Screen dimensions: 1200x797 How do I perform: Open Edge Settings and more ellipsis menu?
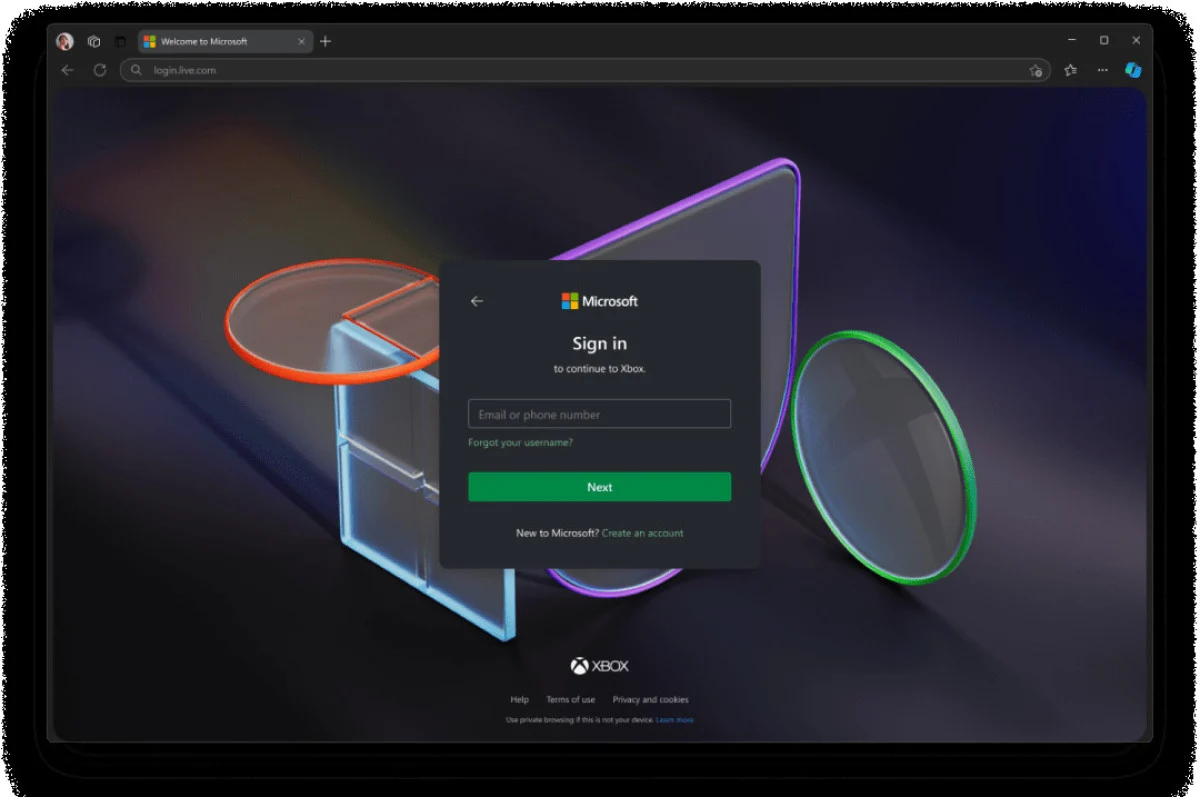point(1102,70)
